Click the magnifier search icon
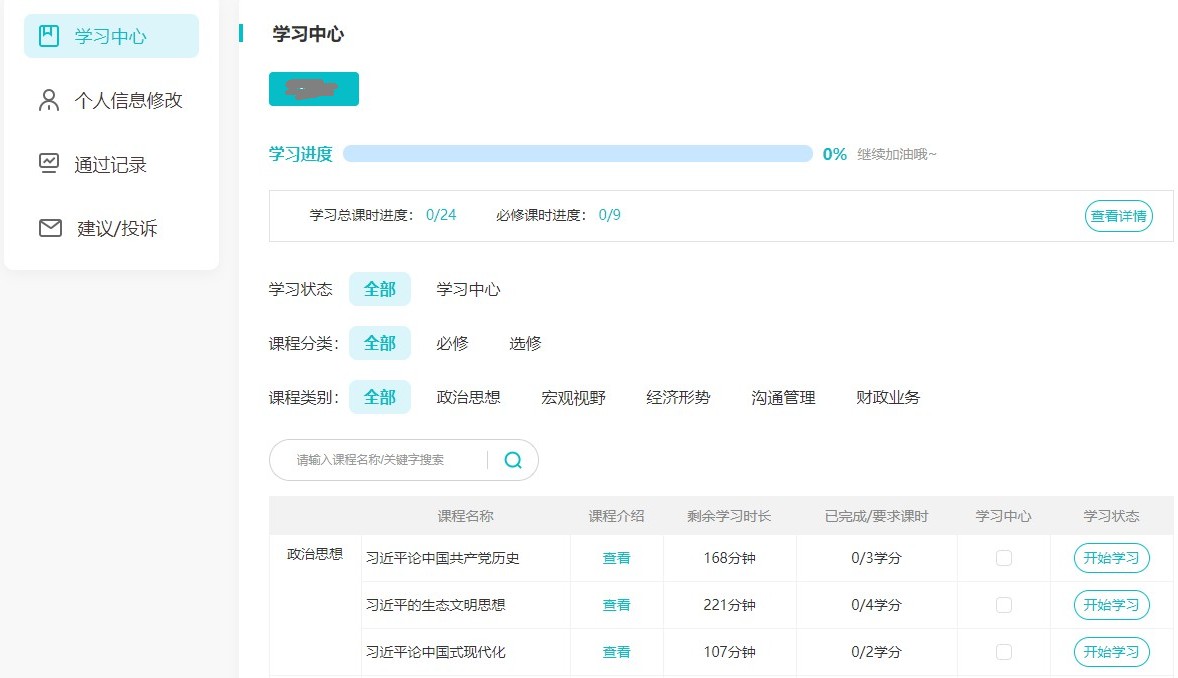 (513, 460)
